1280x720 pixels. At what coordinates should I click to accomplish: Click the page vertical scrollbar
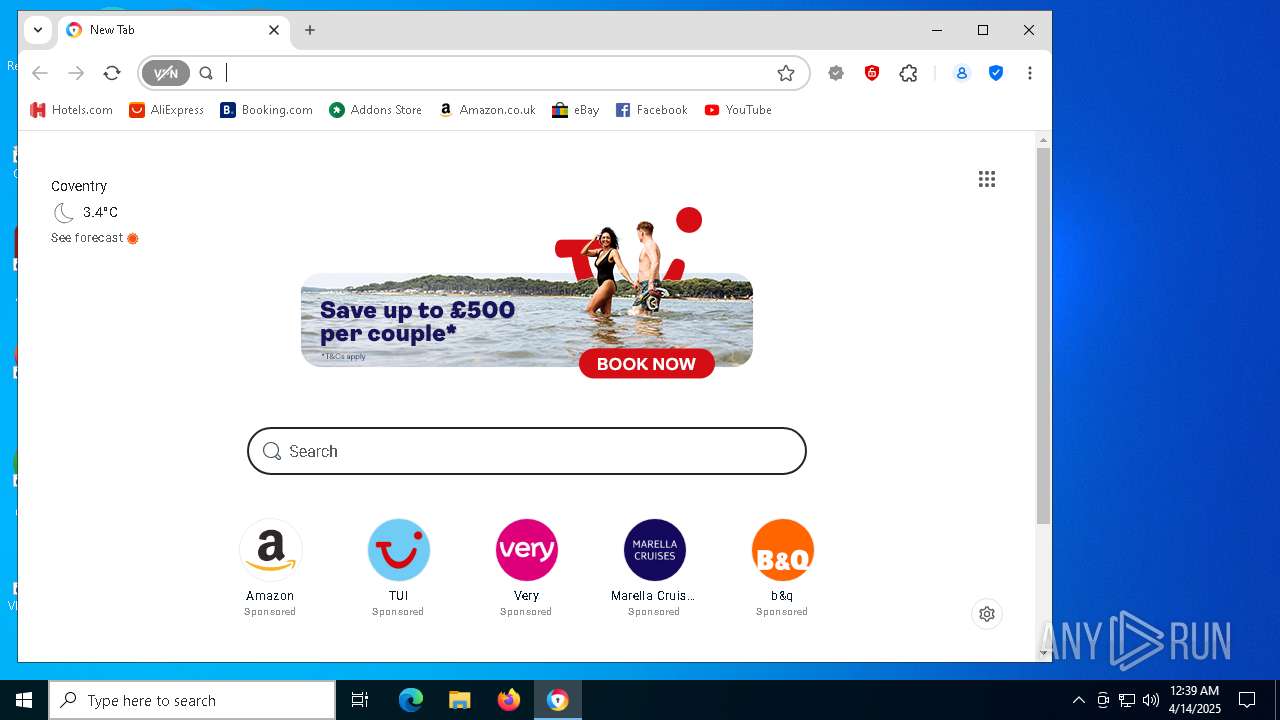(1043, 336)
